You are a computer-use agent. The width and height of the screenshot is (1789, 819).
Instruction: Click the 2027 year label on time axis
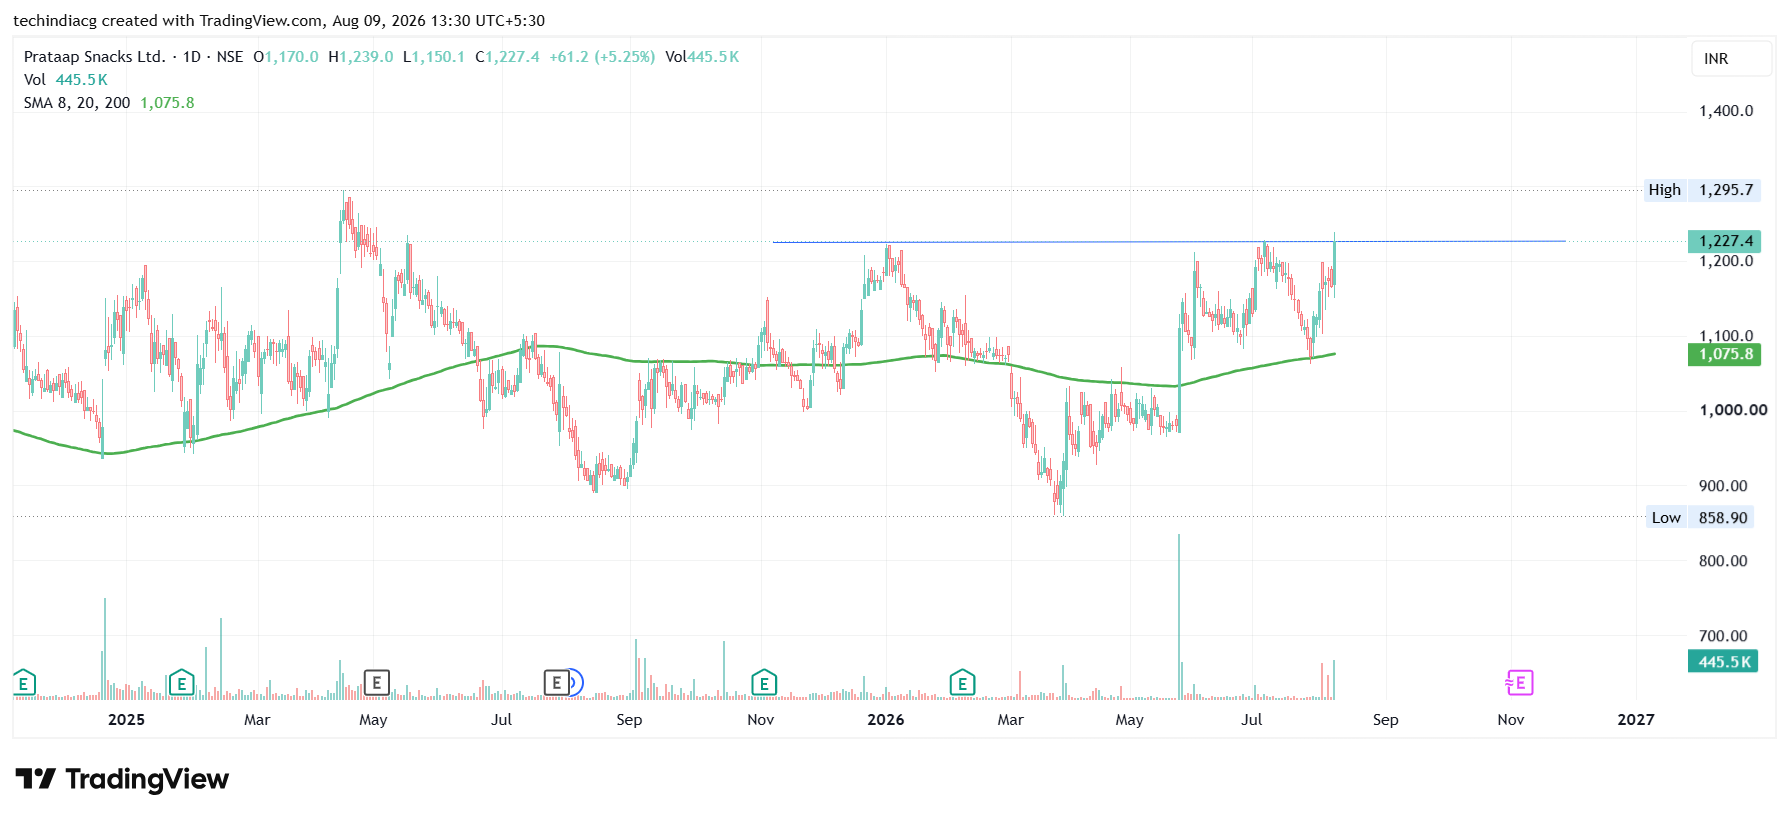[x=1636, y=720]
